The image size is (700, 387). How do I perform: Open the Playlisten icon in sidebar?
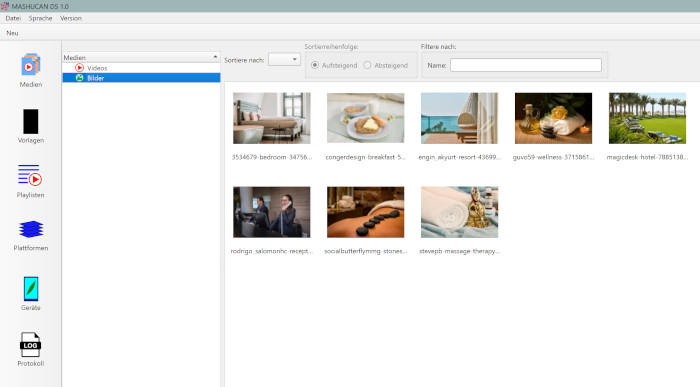tap(30, 175)
